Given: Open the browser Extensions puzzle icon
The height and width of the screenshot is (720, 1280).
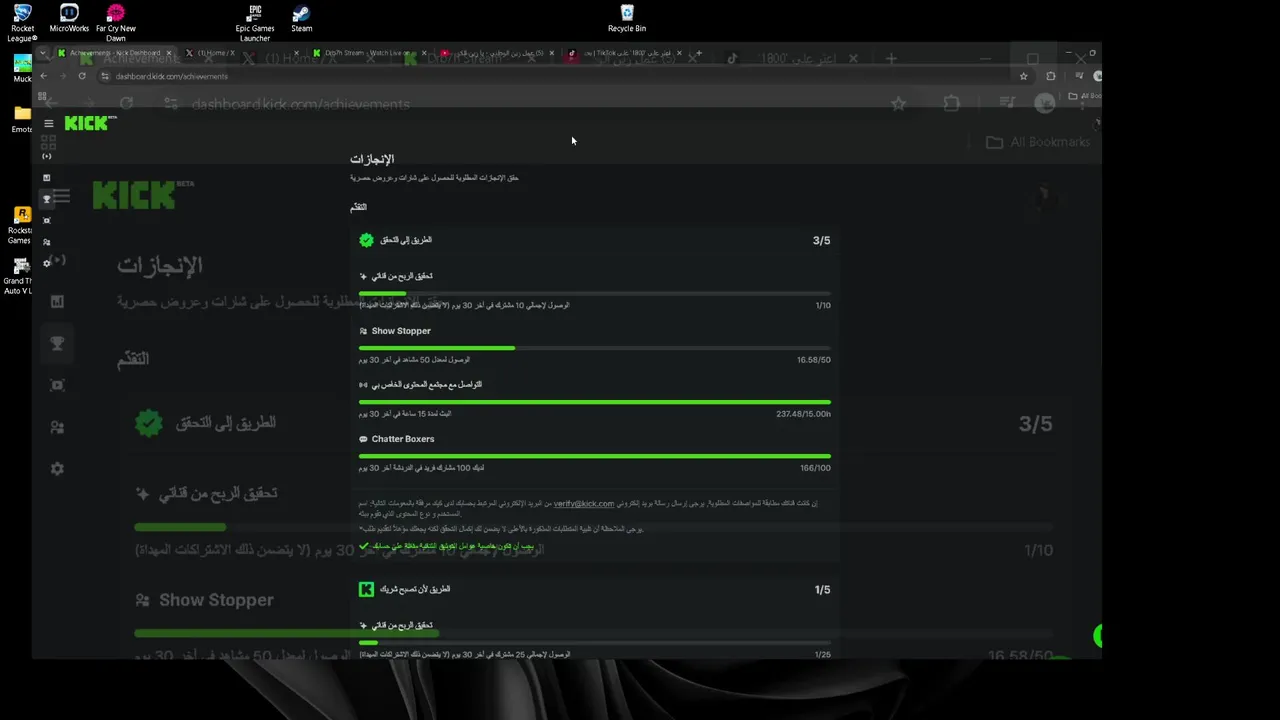Looking at the screenshot, I should click(1050, 76).
